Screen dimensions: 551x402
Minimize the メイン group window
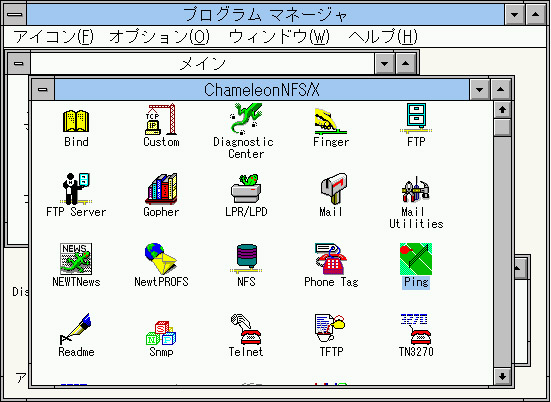(x=384, y=64)
